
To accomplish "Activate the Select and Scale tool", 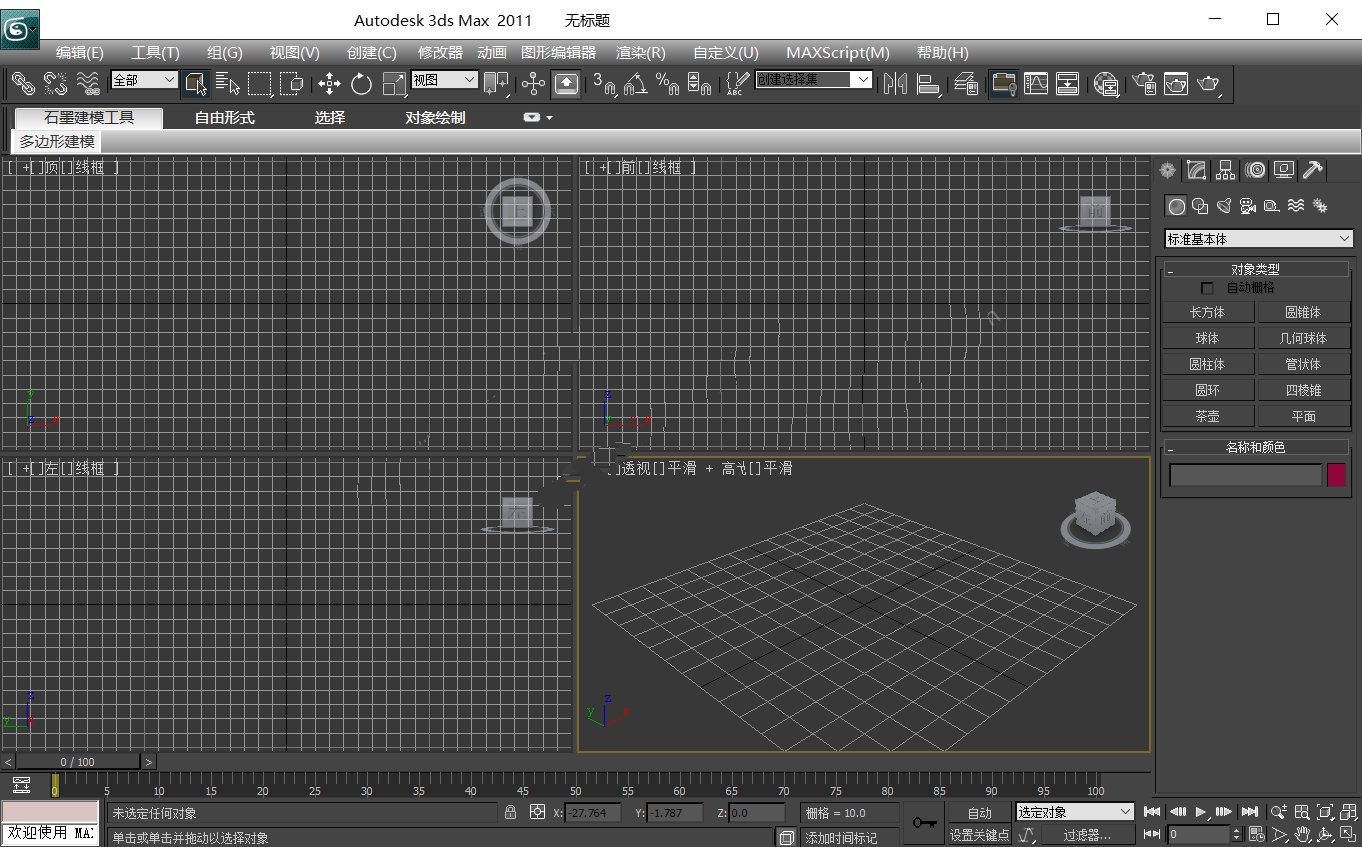I will pos(394,84).
